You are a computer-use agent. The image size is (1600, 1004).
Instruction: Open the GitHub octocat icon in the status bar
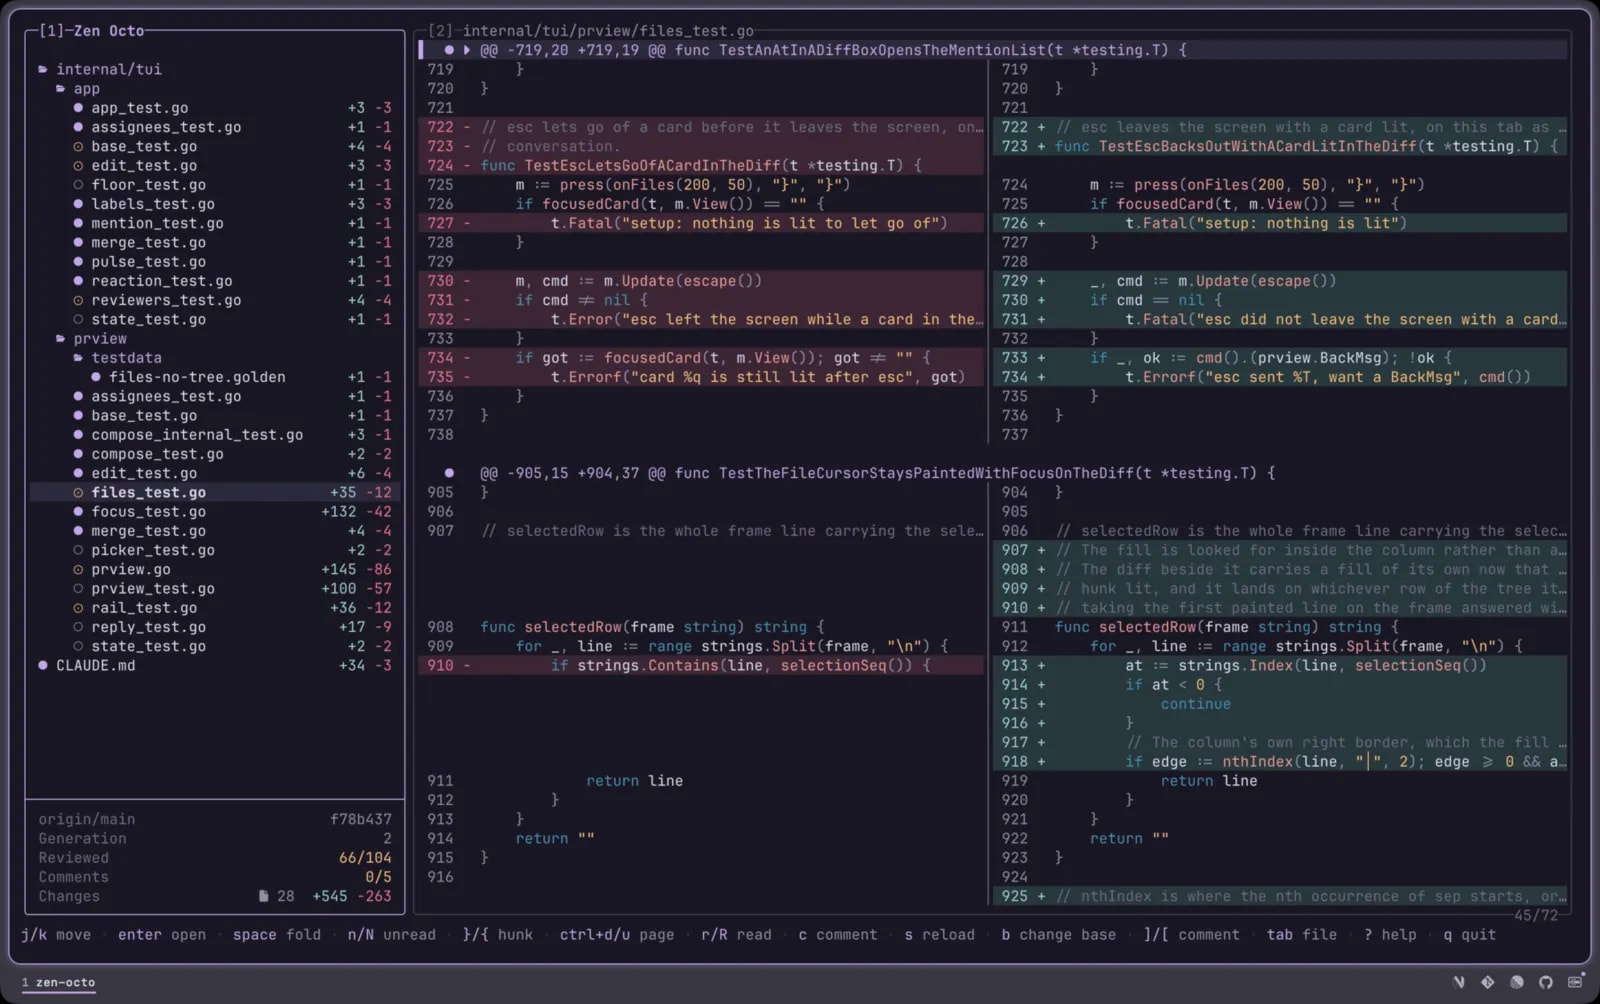(x=1546, y=982)
